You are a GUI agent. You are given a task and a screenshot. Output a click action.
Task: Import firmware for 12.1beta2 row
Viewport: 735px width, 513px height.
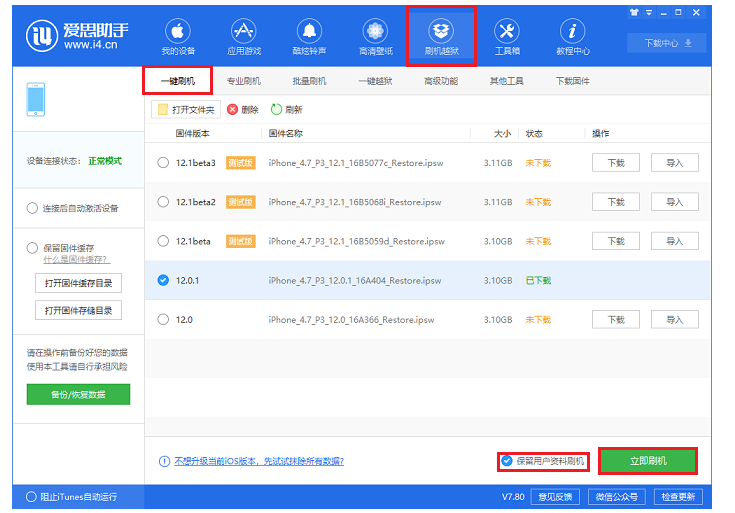pyautogui.click(x=675, y=202)
